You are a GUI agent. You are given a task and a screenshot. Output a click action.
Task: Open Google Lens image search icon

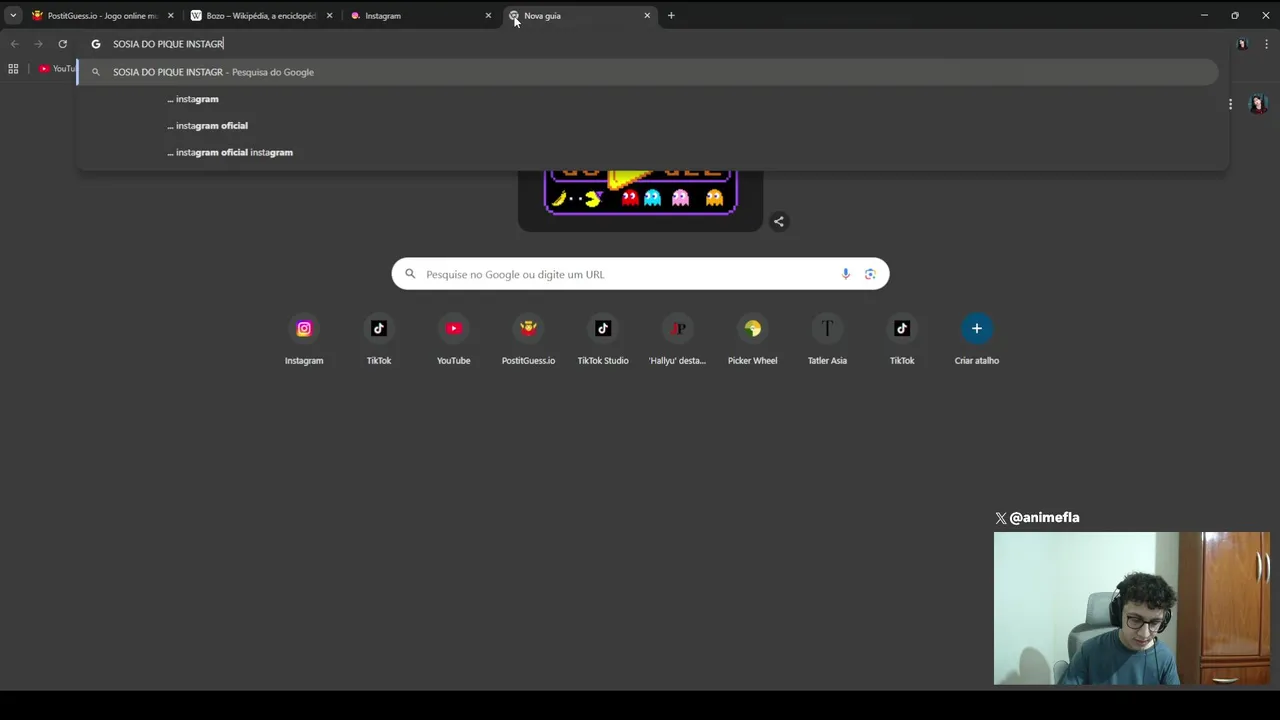870,274
